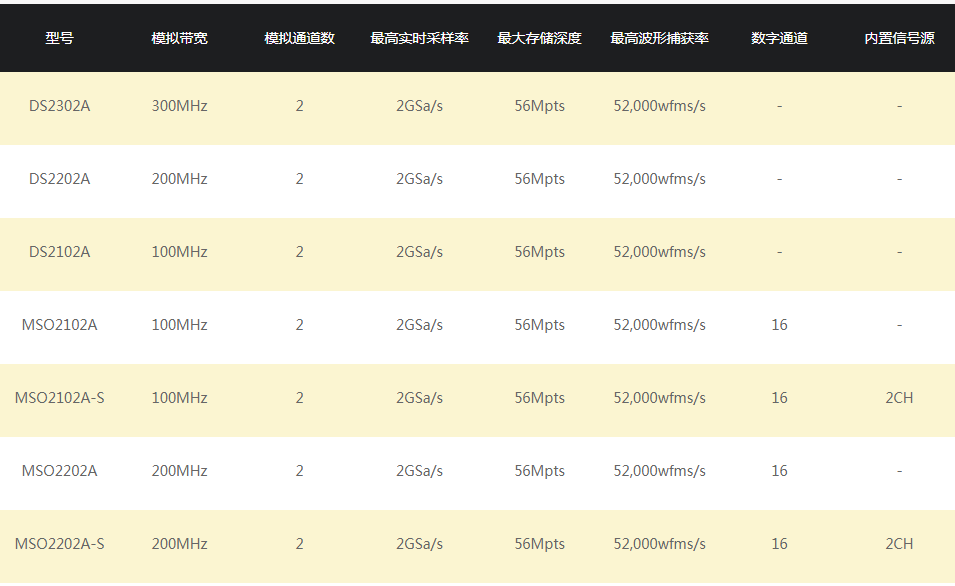The width and height of the screenshot is (955, 586).
Task: Click 56Mpts in the DS2202A row
Action: [x=539, y=179]
